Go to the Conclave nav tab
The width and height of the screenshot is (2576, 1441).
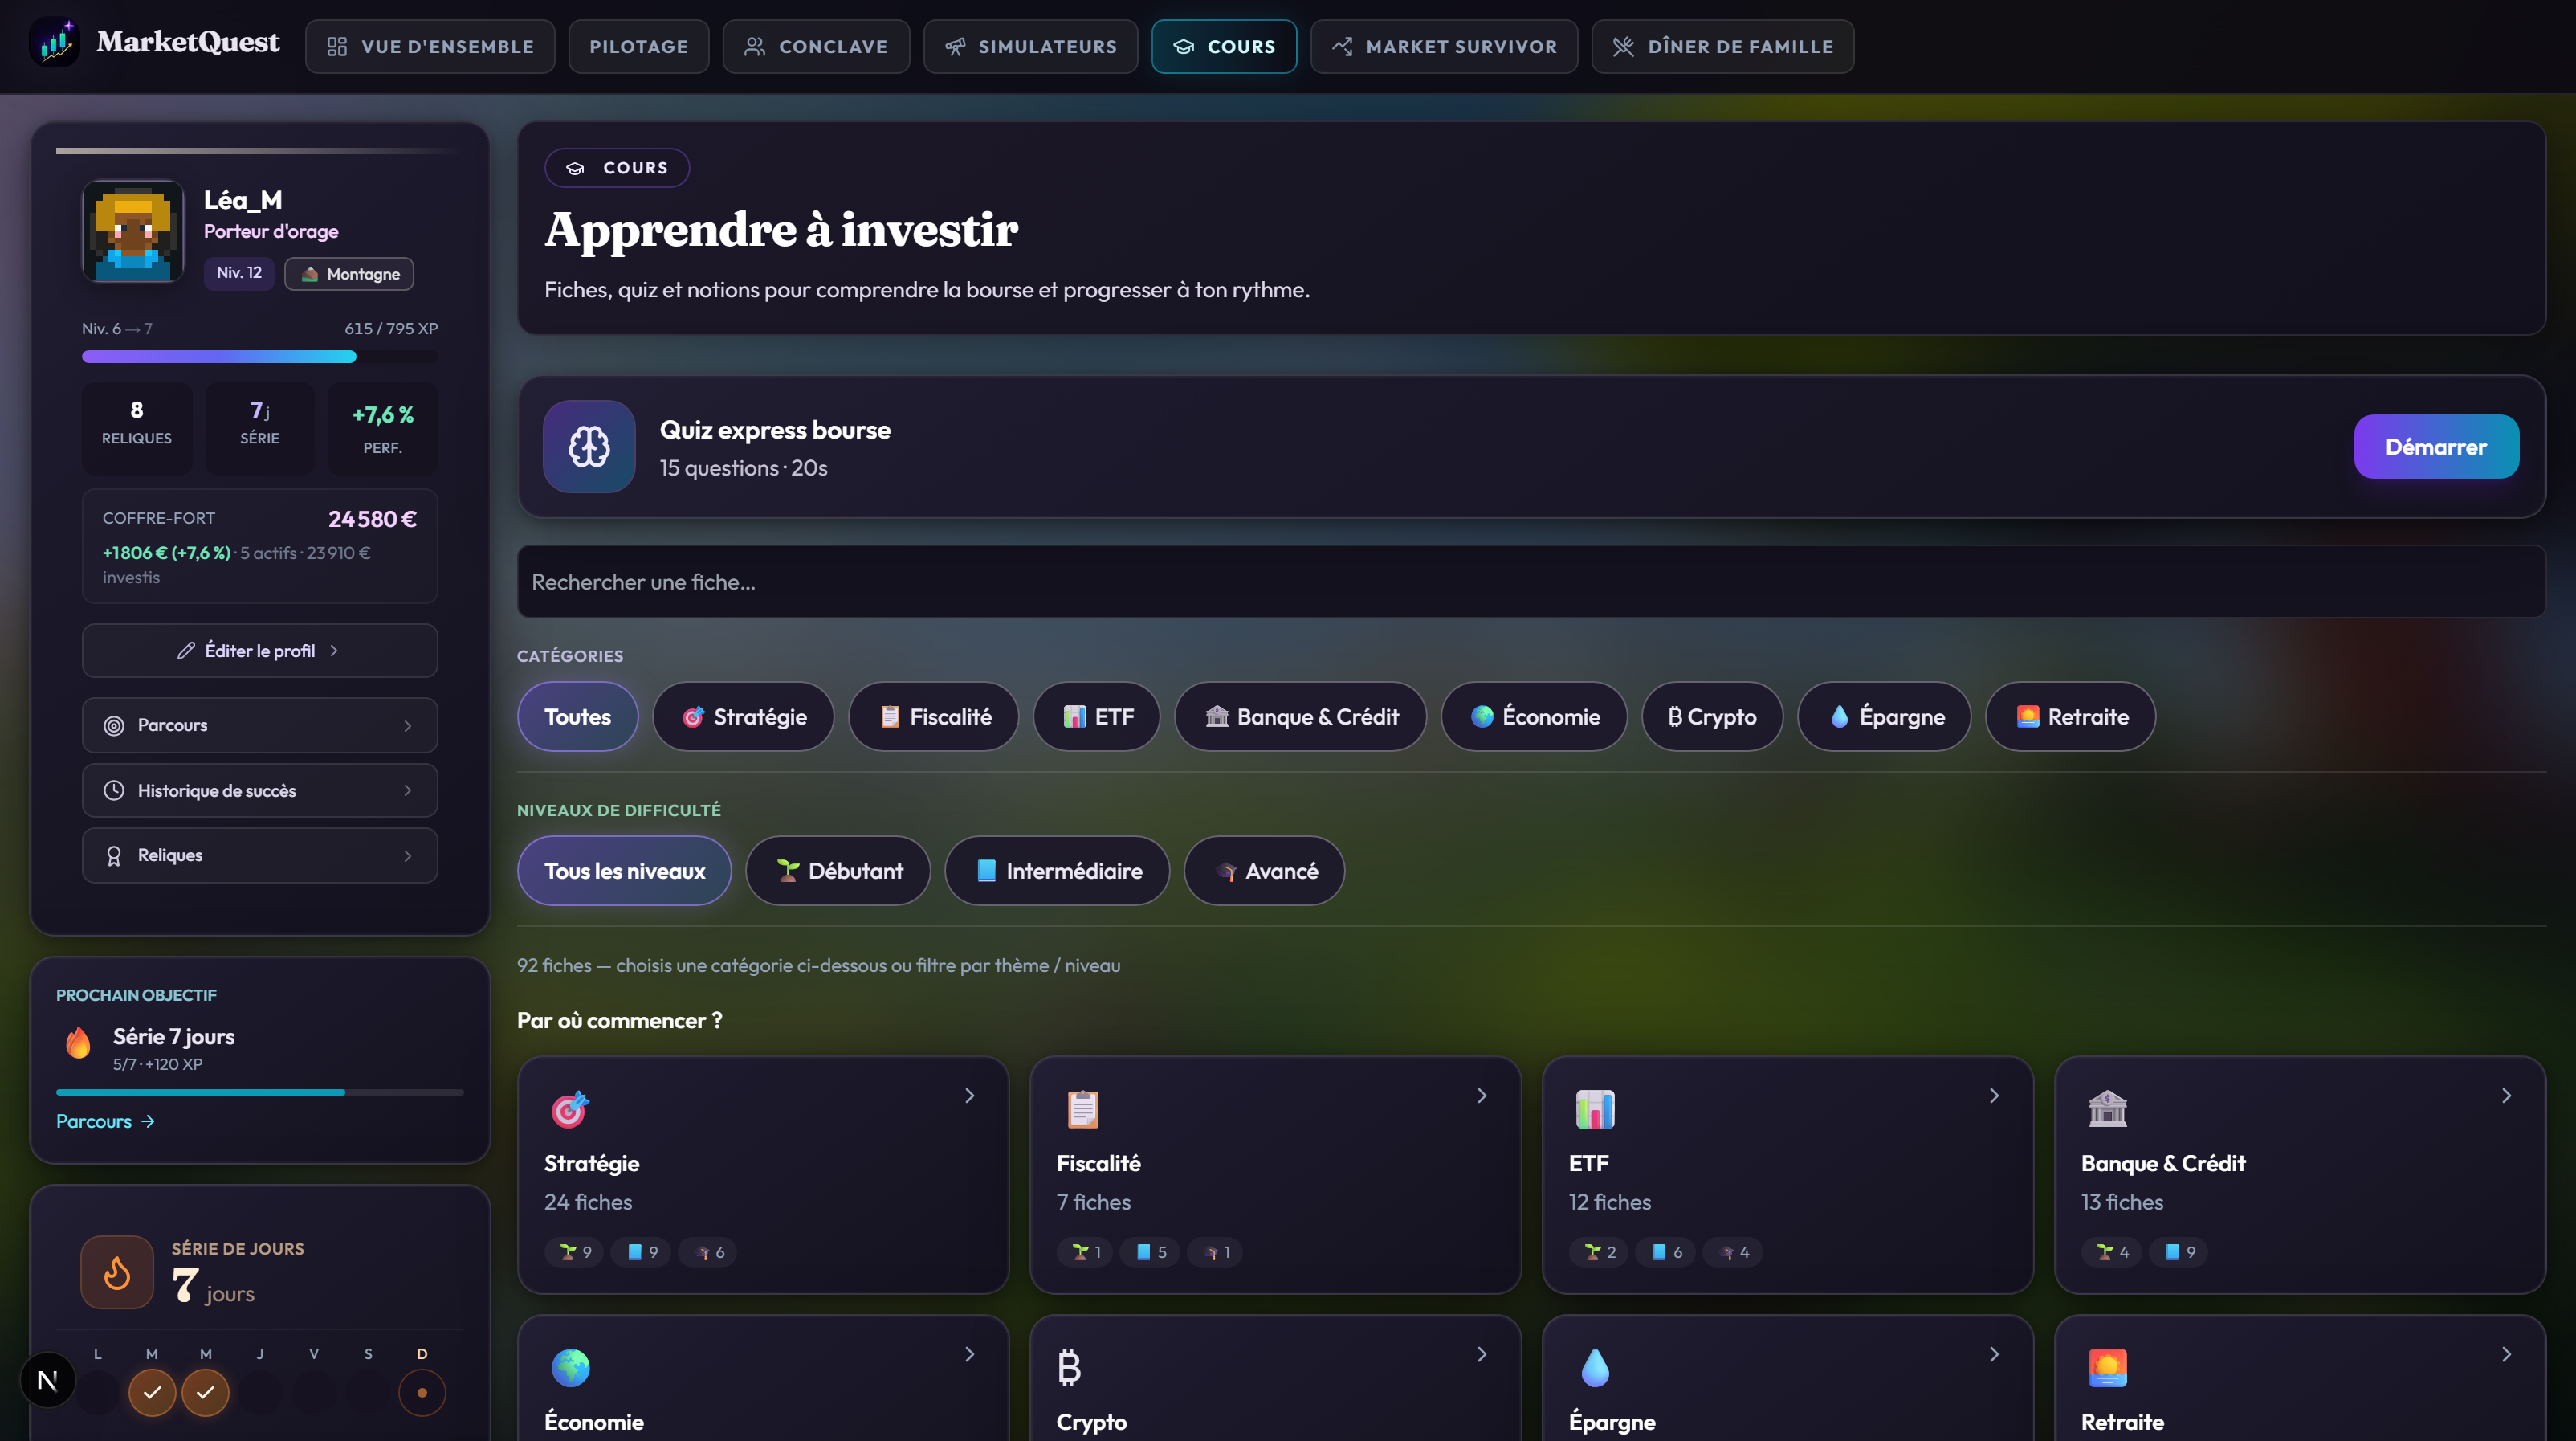pos(816,46)
